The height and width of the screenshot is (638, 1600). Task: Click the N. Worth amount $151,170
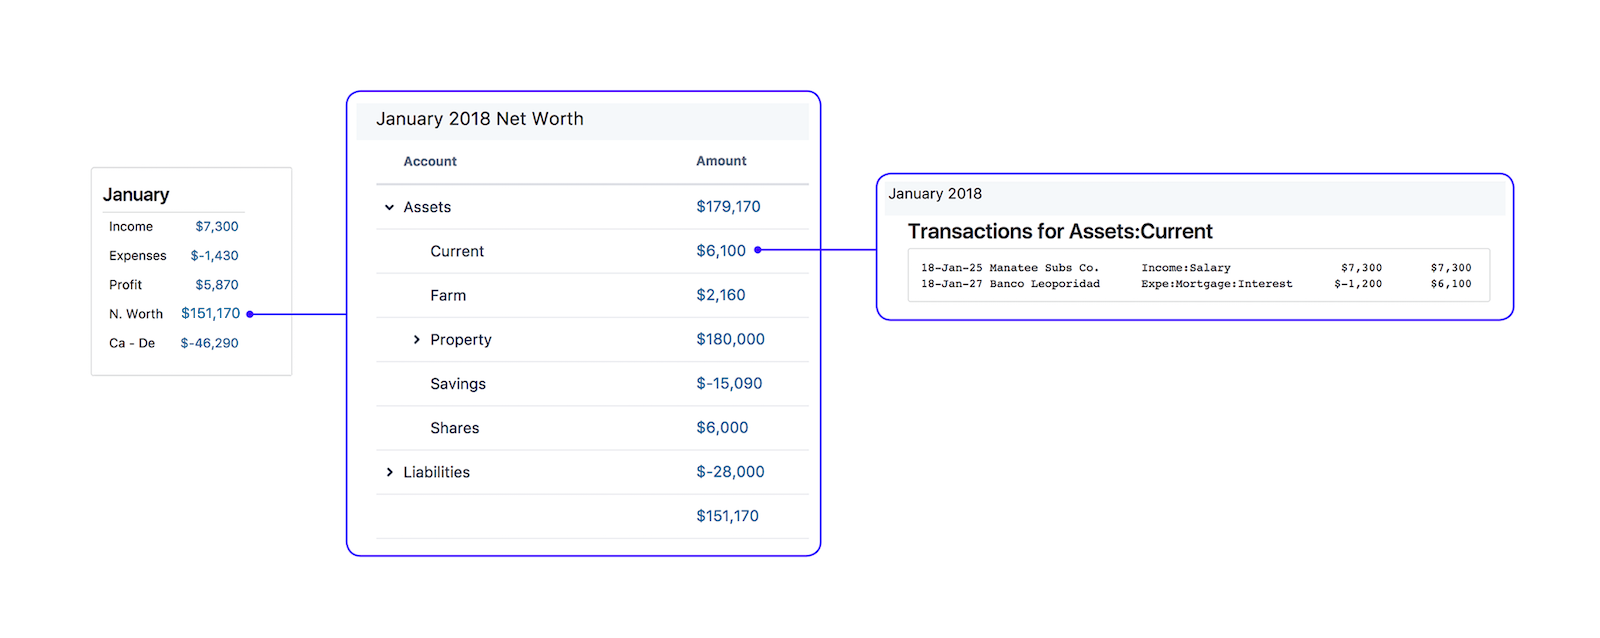click(x=210, y=314)
